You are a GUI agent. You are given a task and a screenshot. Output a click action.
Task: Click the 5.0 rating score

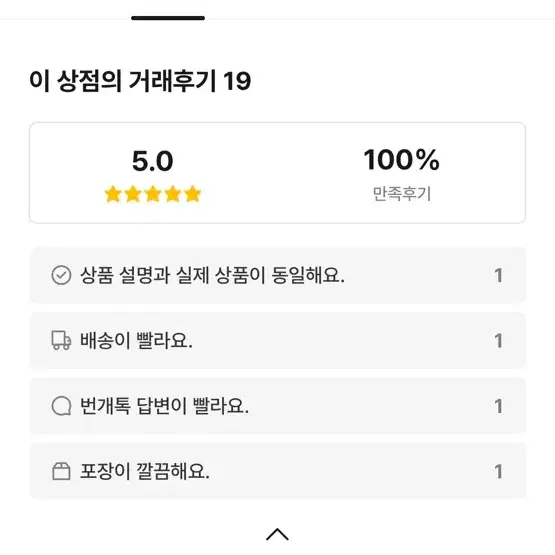[x=153, y=161]
